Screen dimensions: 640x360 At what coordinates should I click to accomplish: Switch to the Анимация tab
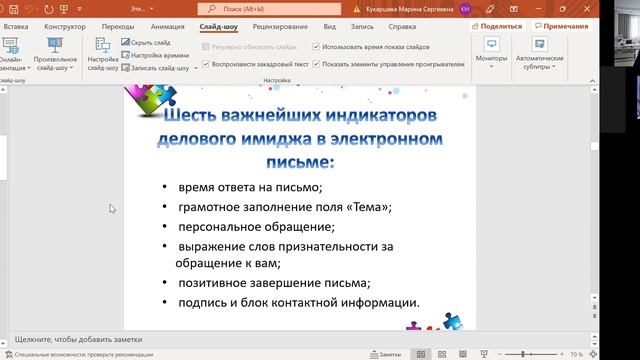pos(167,27)
